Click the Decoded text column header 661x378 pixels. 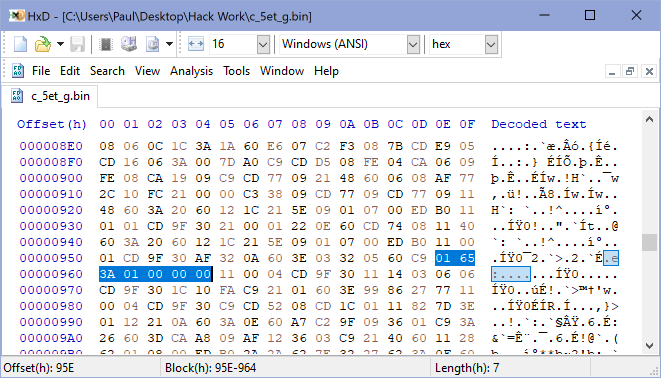point(538,124)
